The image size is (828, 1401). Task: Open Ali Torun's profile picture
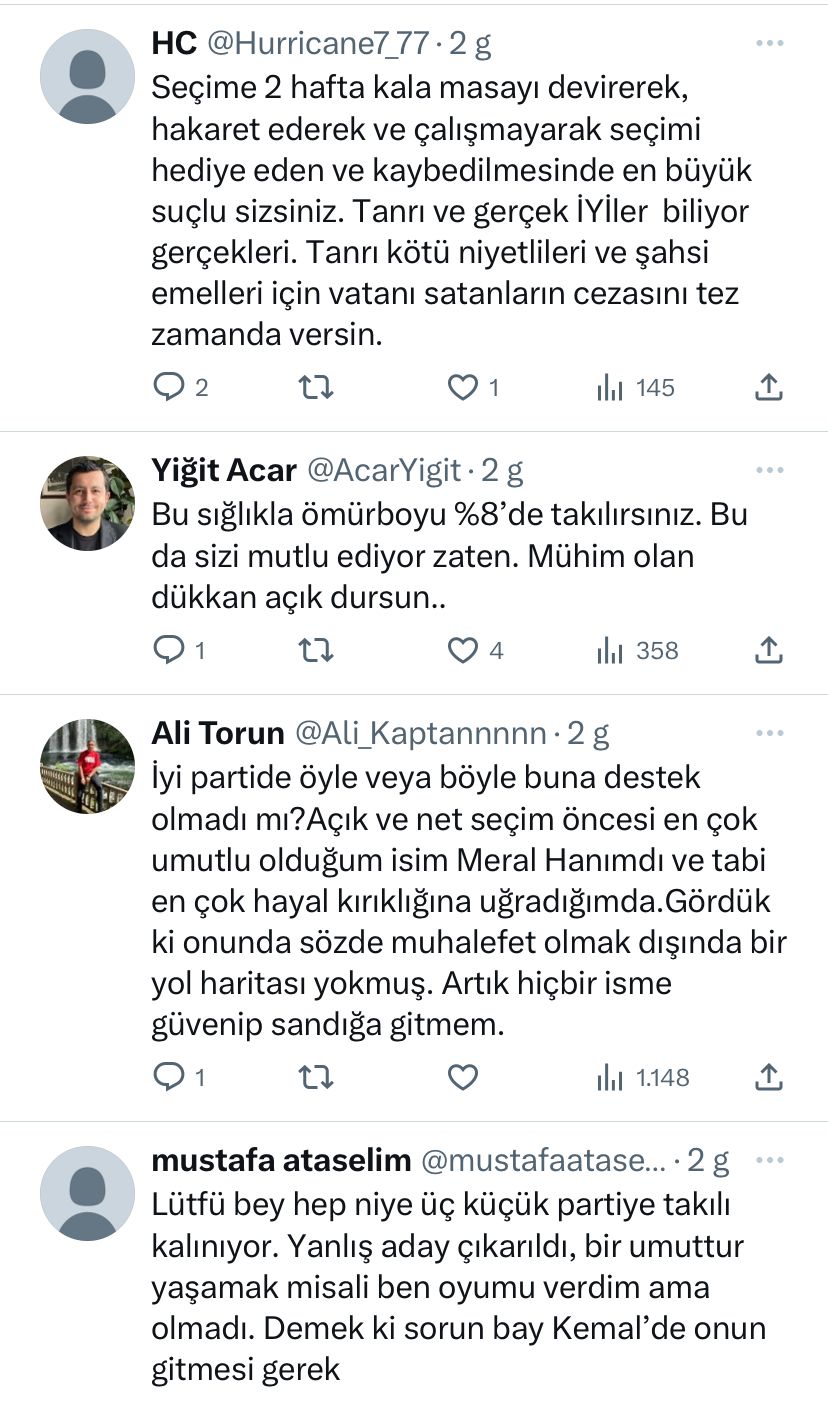(87, 766)
